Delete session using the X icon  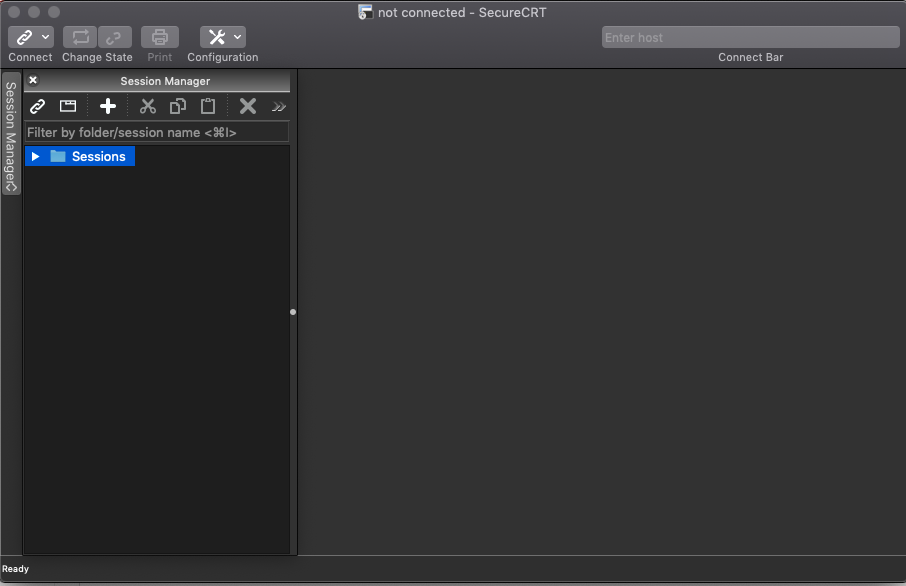247,106
